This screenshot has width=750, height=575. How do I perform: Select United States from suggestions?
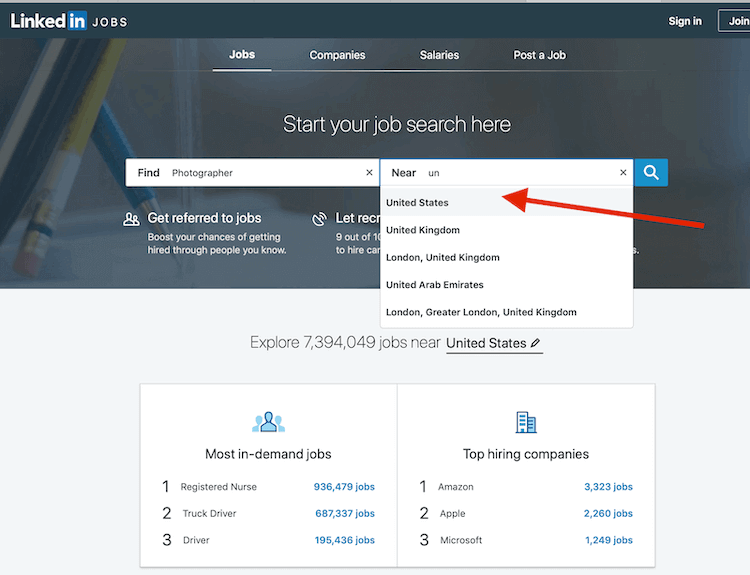point(417,203)
